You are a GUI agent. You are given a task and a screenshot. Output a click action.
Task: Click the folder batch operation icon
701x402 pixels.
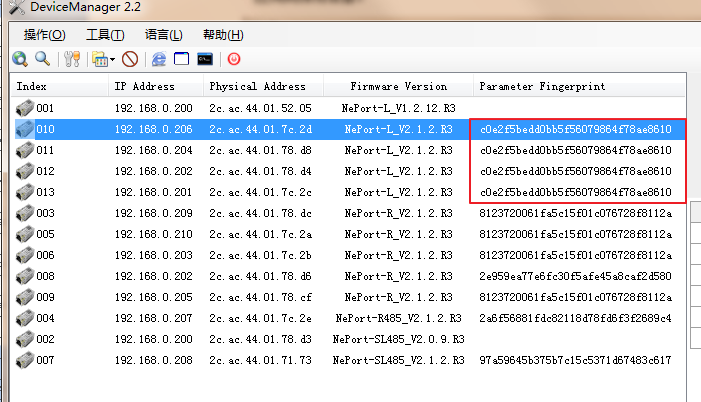[99, 59]
